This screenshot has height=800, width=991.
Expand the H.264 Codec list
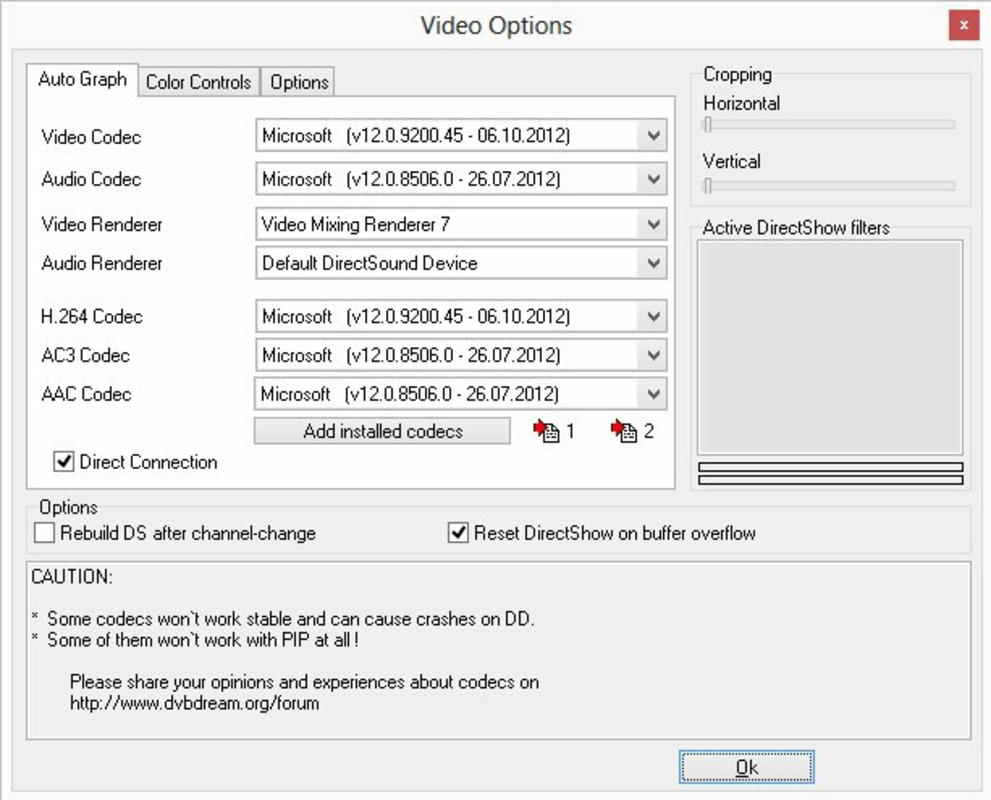[x=654, y=316]
